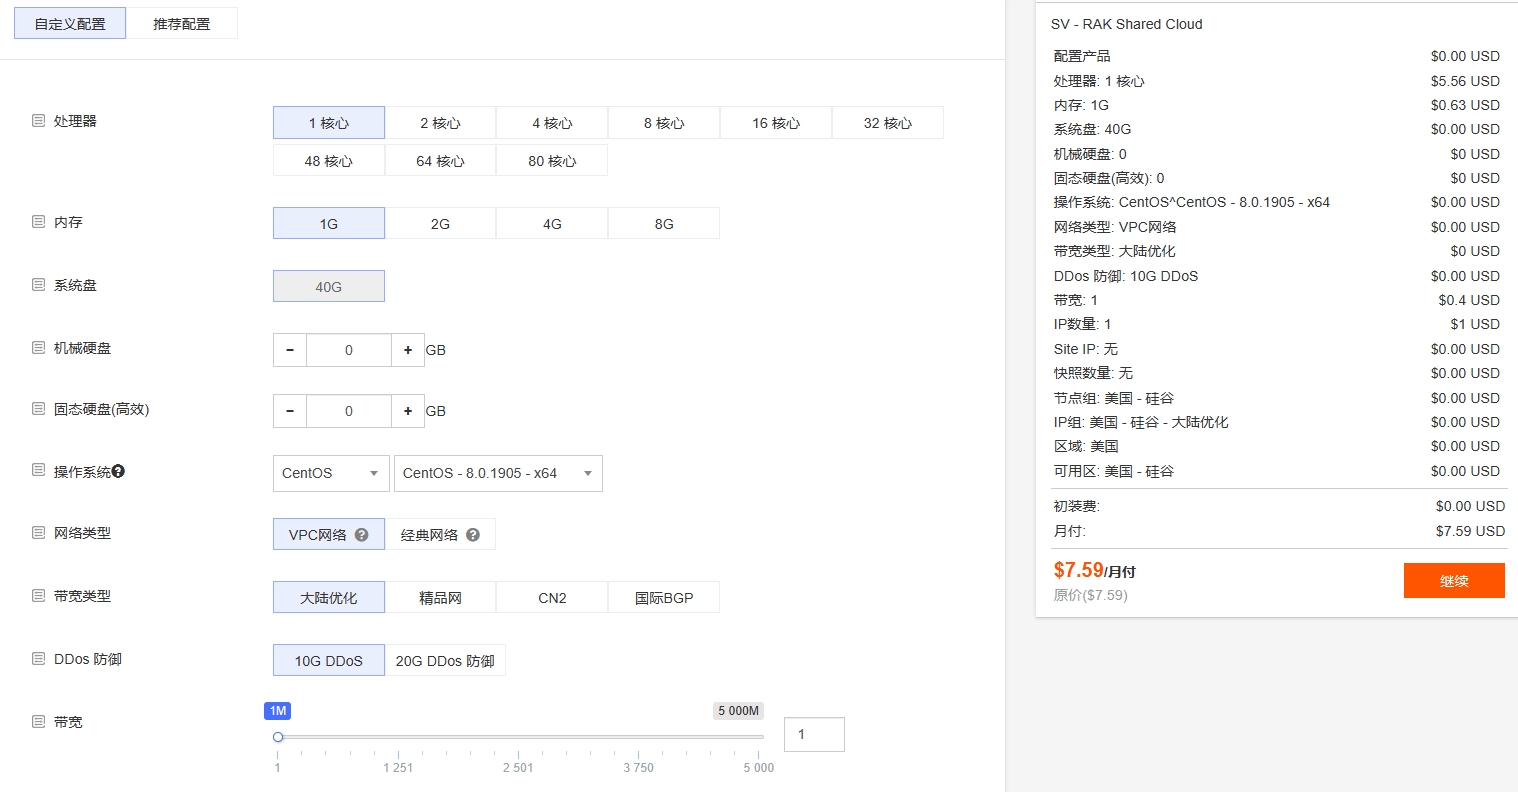Choose 2G memory option
The height and width of the screenshot is (792, 1518).
pos(440,224)
